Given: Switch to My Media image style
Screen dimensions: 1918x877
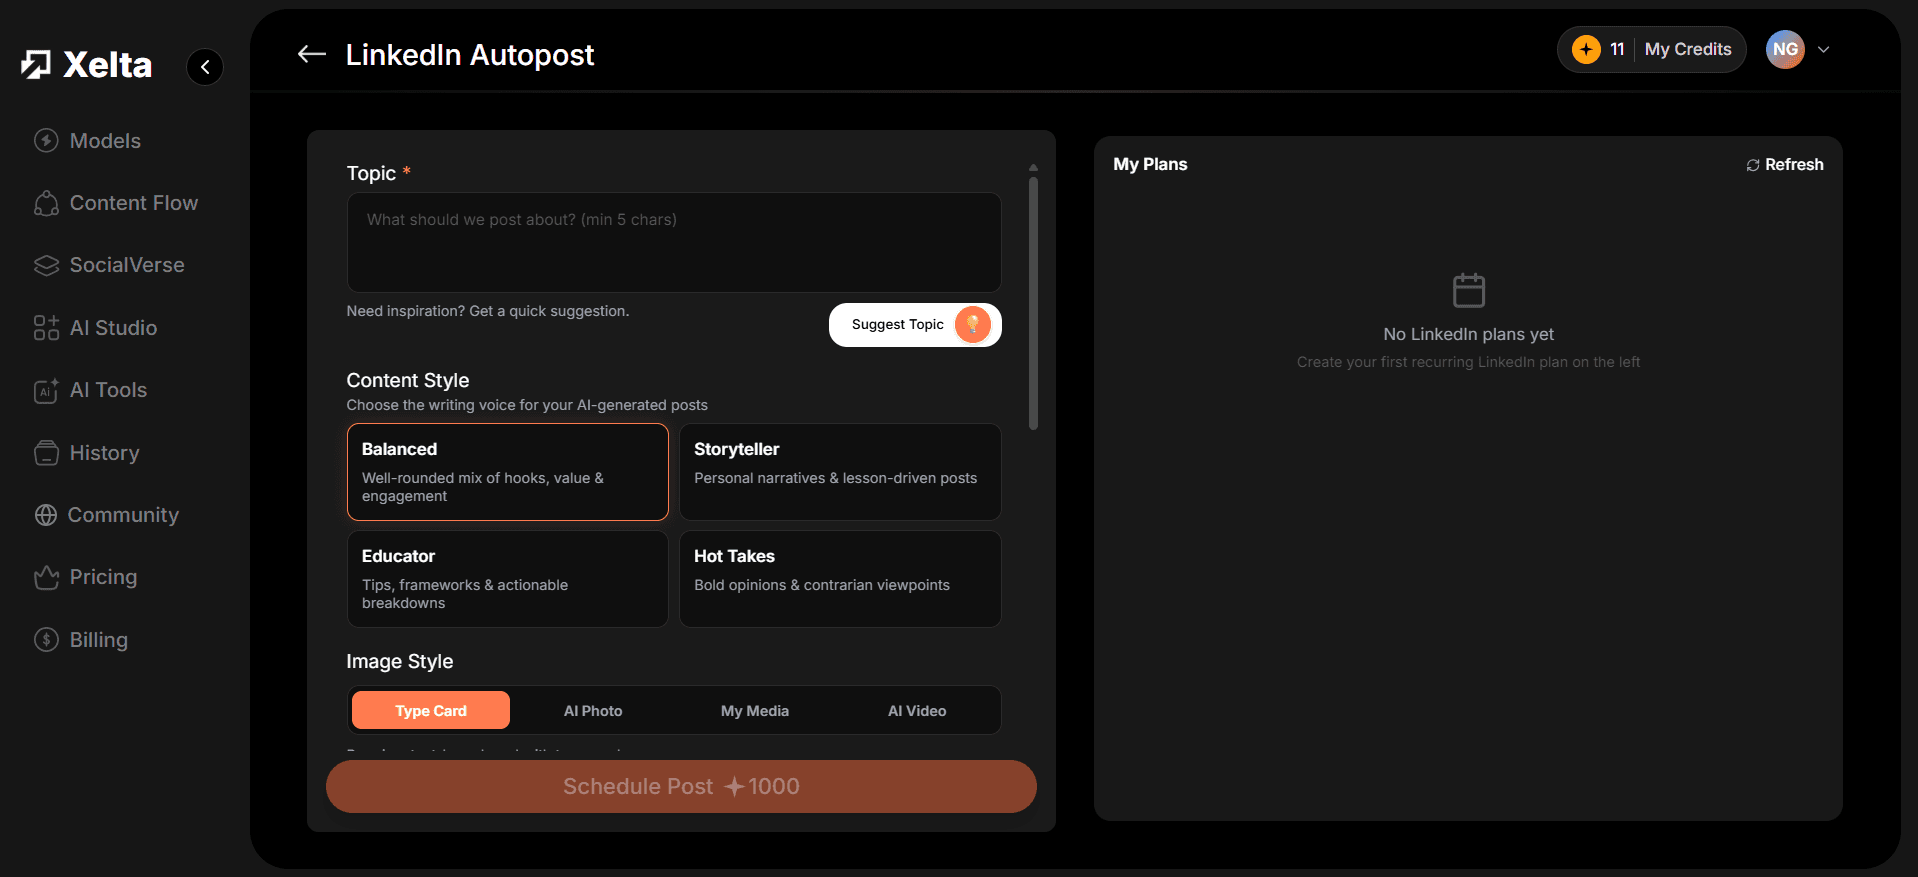Looking at the screenshot, I should pos(755,711).
